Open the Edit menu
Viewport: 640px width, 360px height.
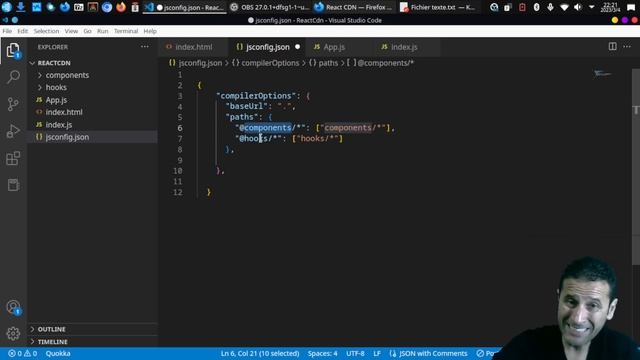click(22, 31)
